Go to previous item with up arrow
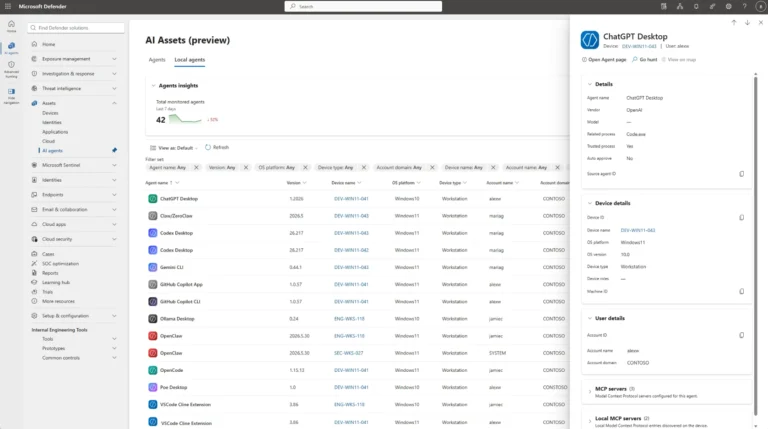This screenshot has width=768, height=429. pos(734,23)
